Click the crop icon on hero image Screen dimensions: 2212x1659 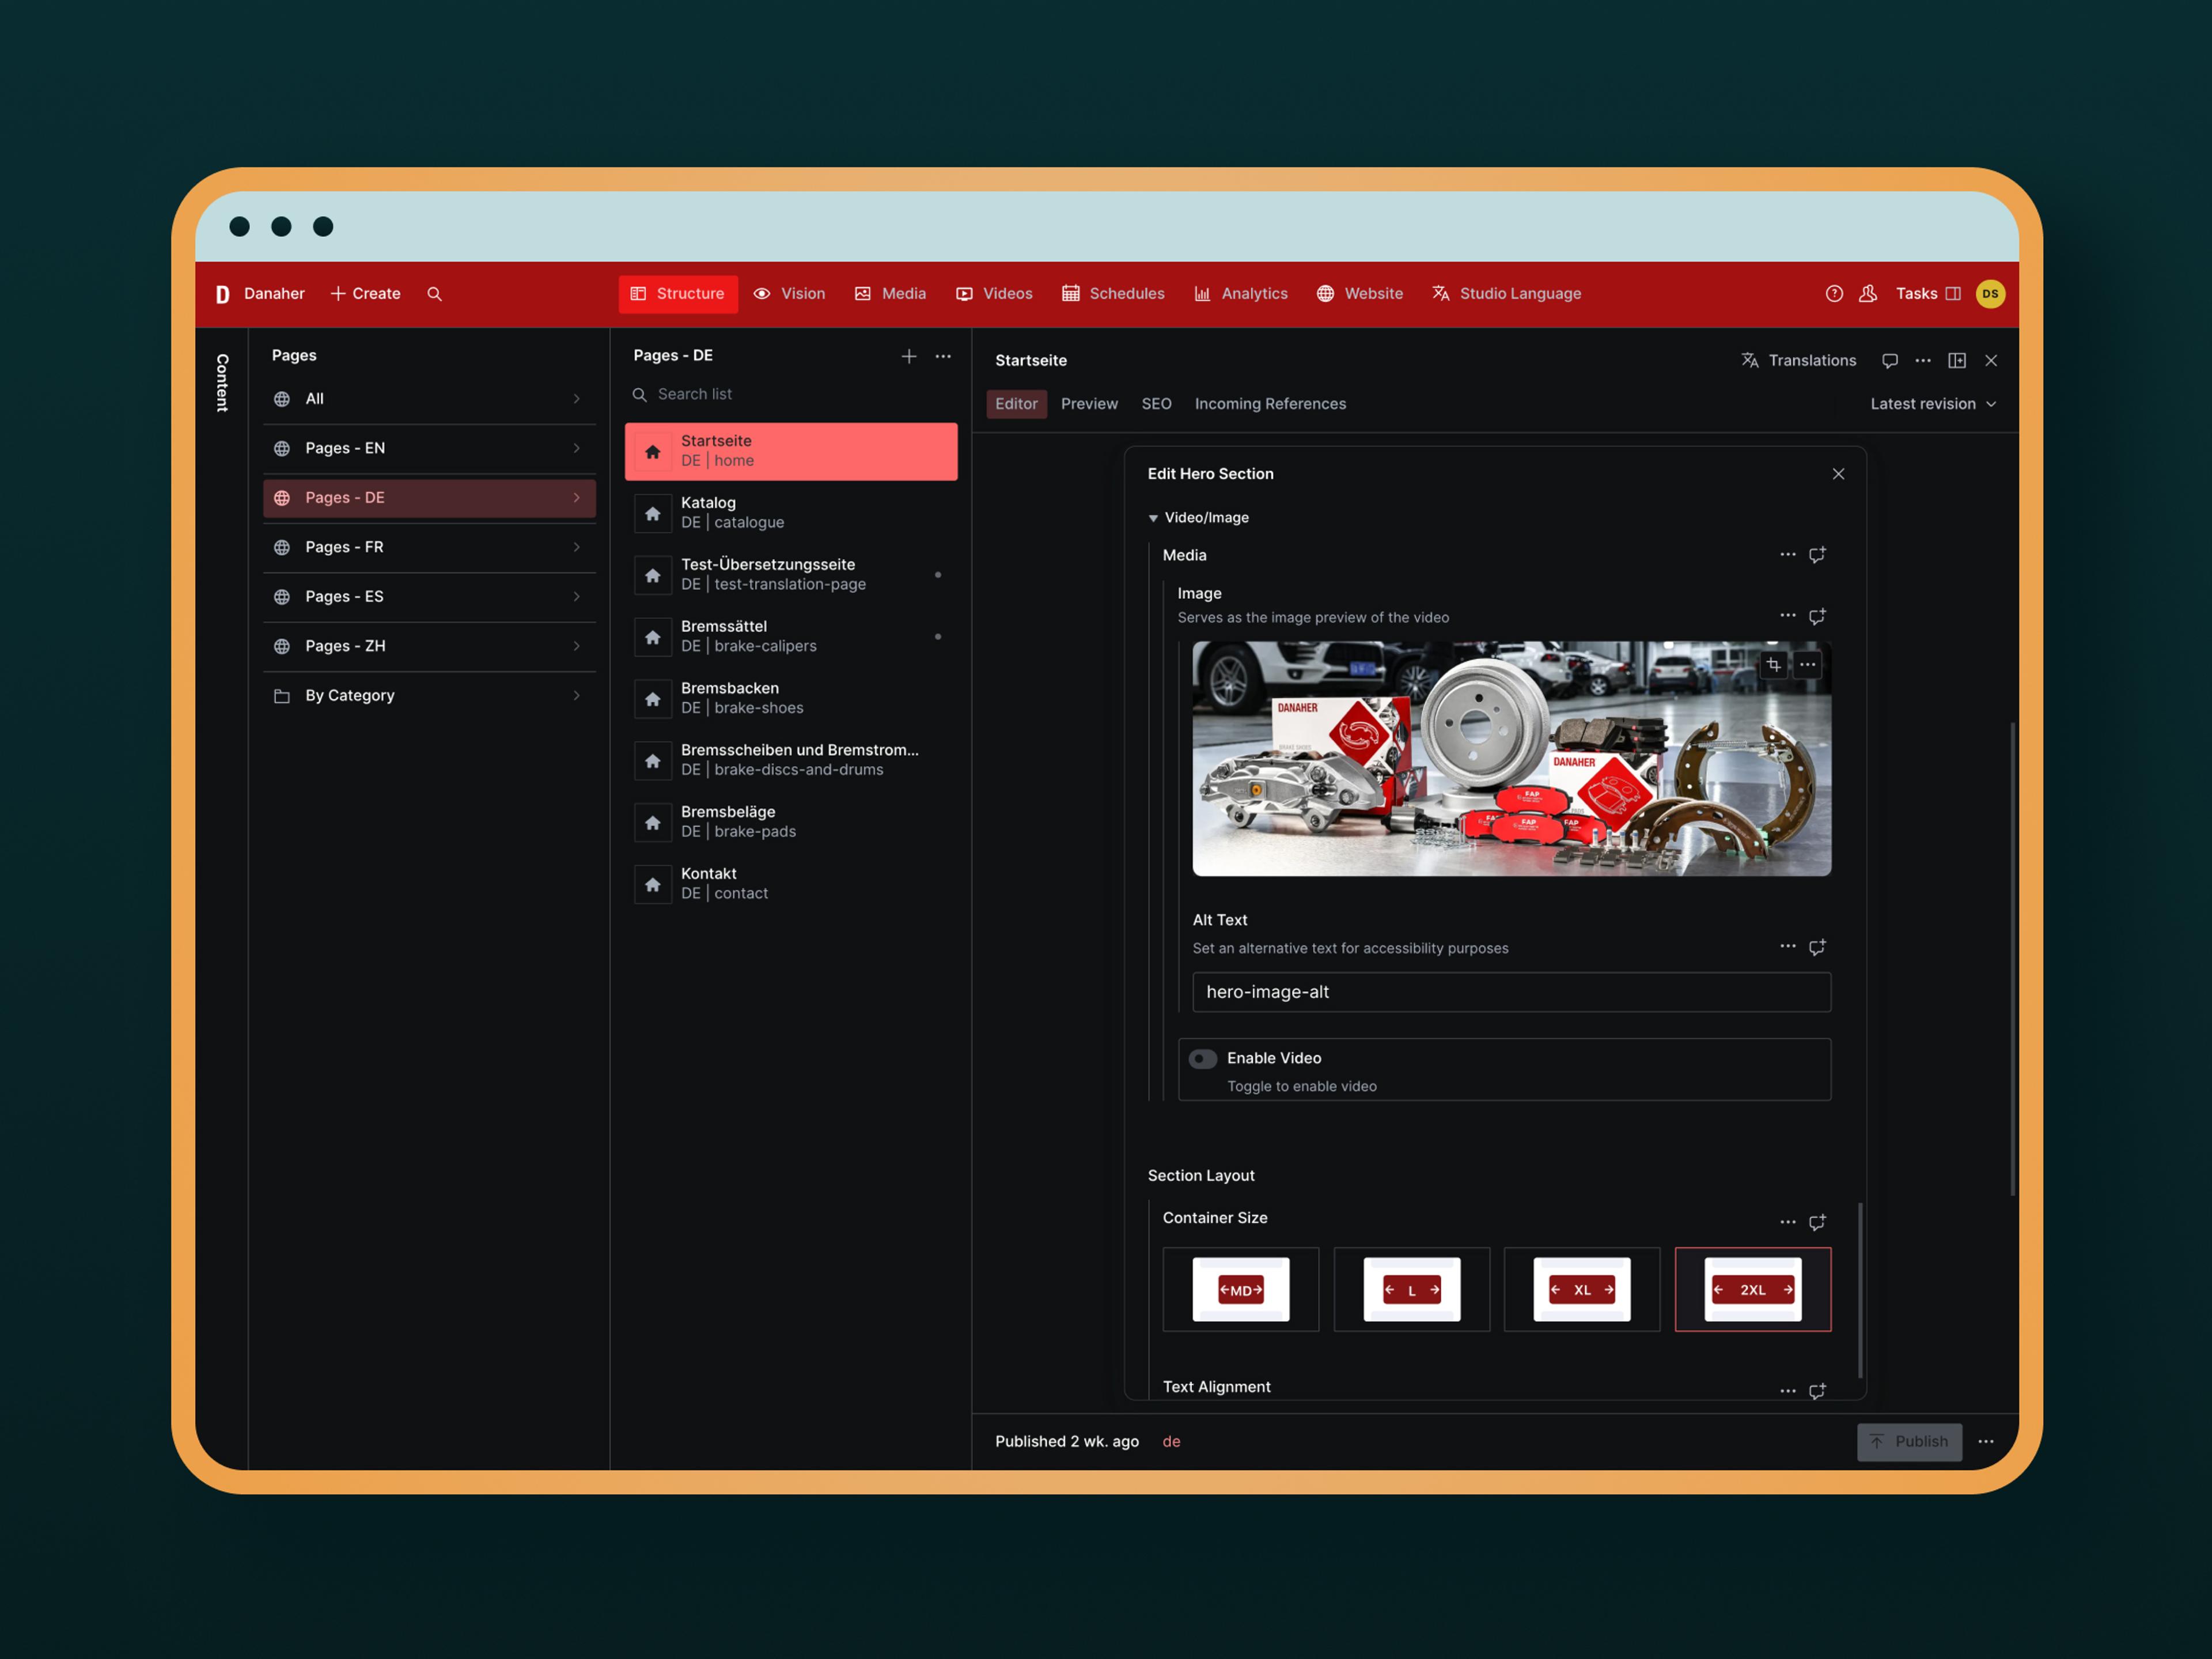(1773, 664)
